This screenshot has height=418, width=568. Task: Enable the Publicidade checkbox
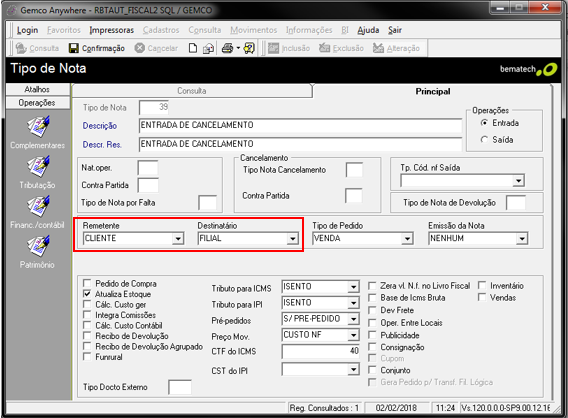(x=372, y=335)
